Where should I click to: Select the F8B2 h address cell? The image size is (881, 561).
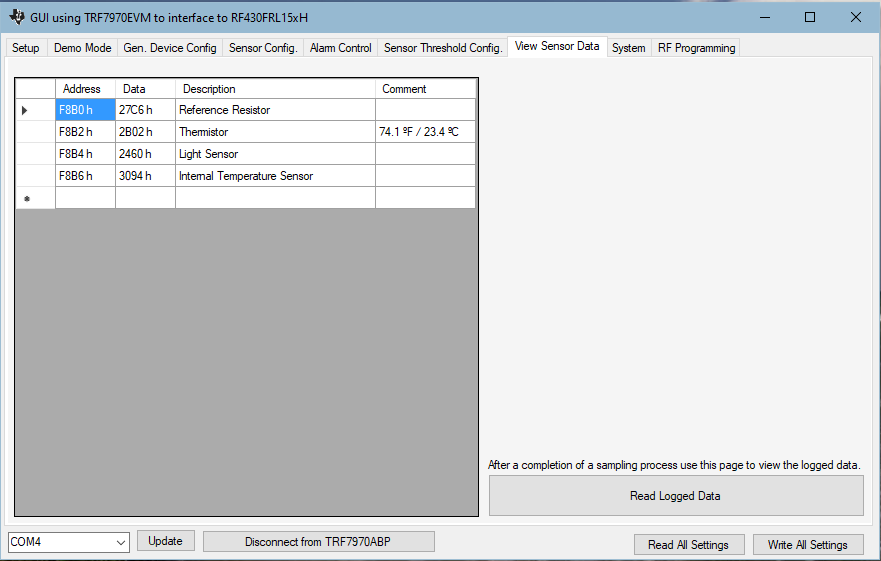[x=85, y=132]
